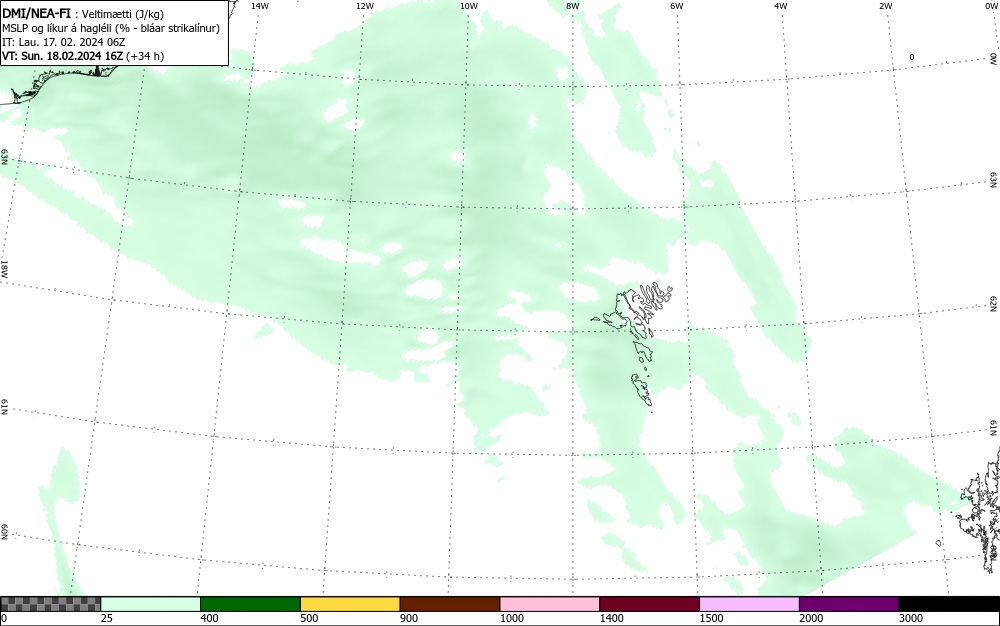Click the black above-3000 legend swatch

[949, 604]
